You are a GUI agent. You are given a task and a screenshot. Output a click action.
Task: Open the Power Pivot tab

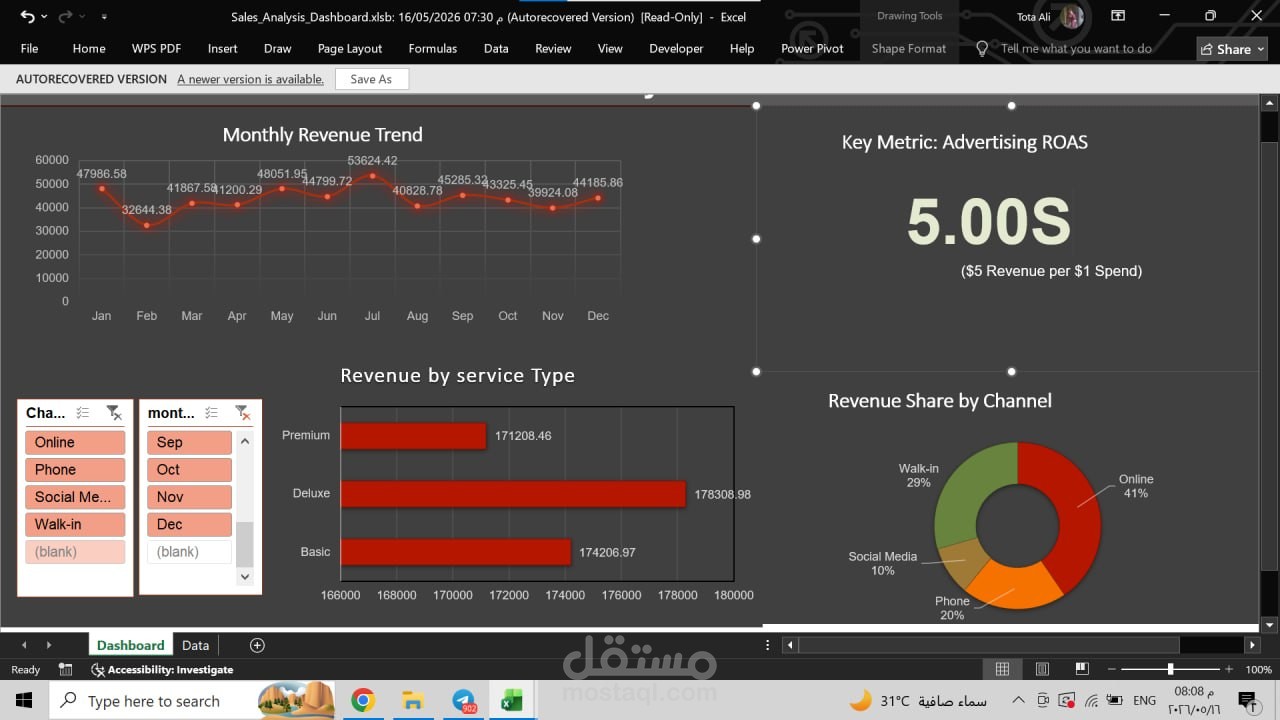[x=812, y=48]
